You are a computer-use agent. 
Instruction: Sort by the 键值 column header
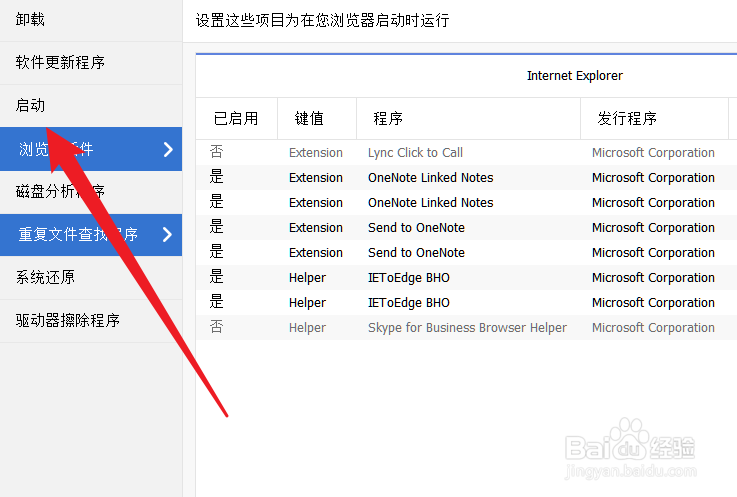tap(317, 118)
